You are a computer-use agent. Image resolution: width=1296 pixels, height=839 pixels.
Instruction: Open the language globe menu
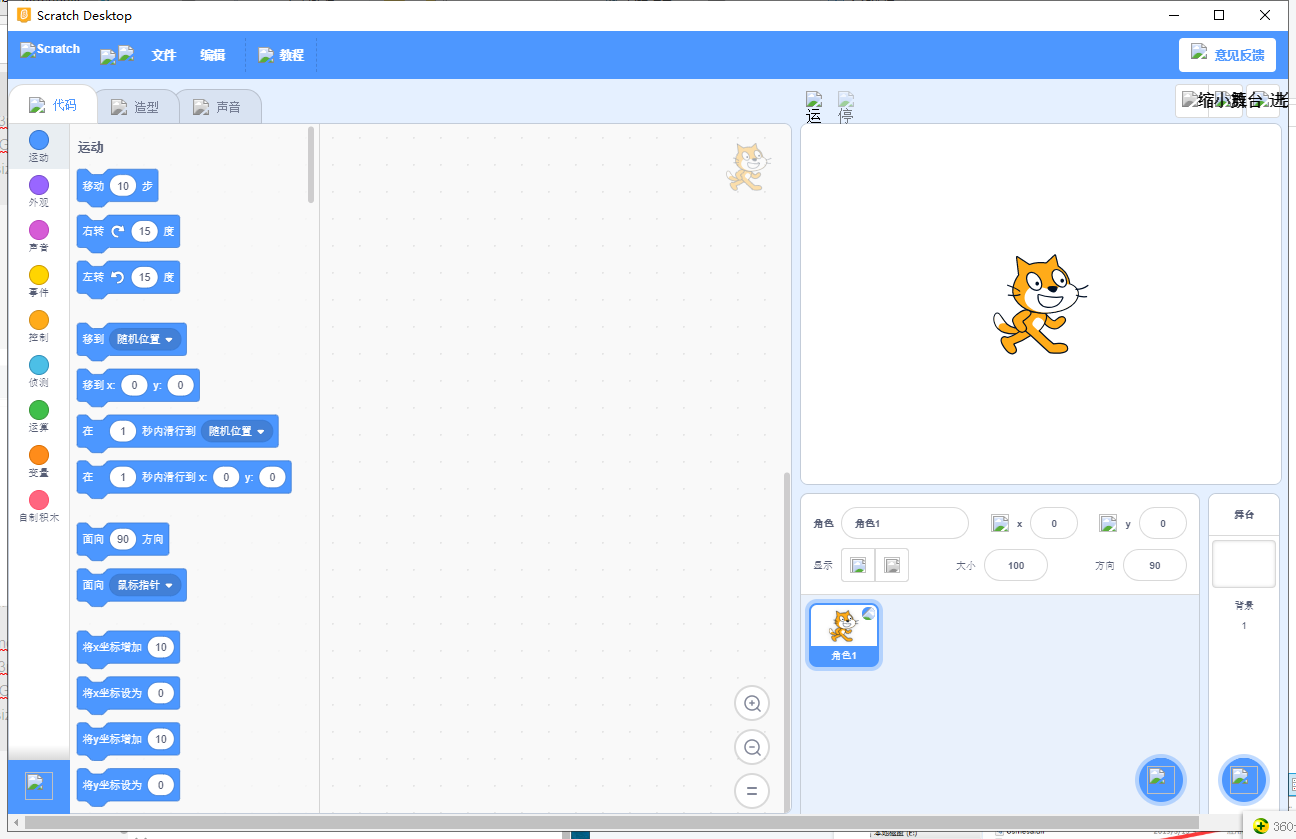pyautogui.click(x=117, y=55)
